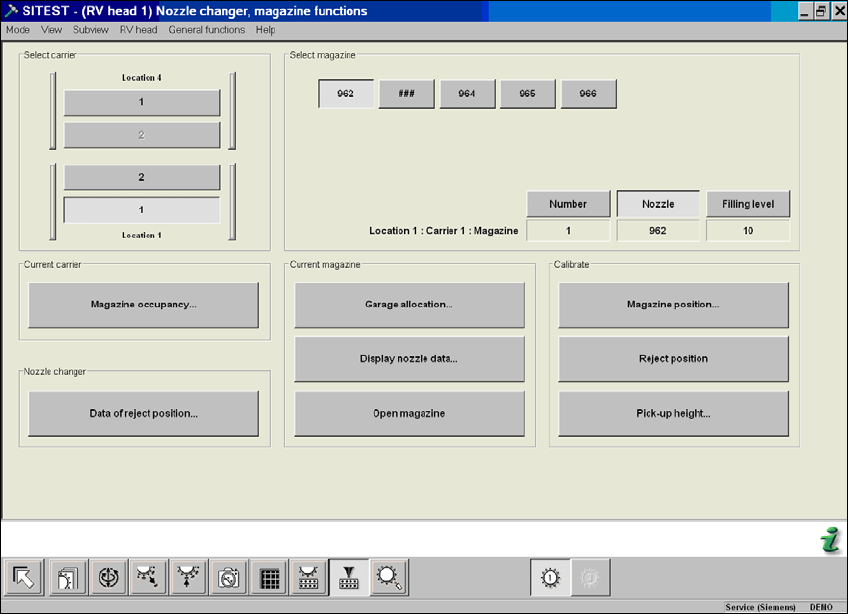Open the RV head menu
Screen dimensions: 848x614
tap(138, 30)
